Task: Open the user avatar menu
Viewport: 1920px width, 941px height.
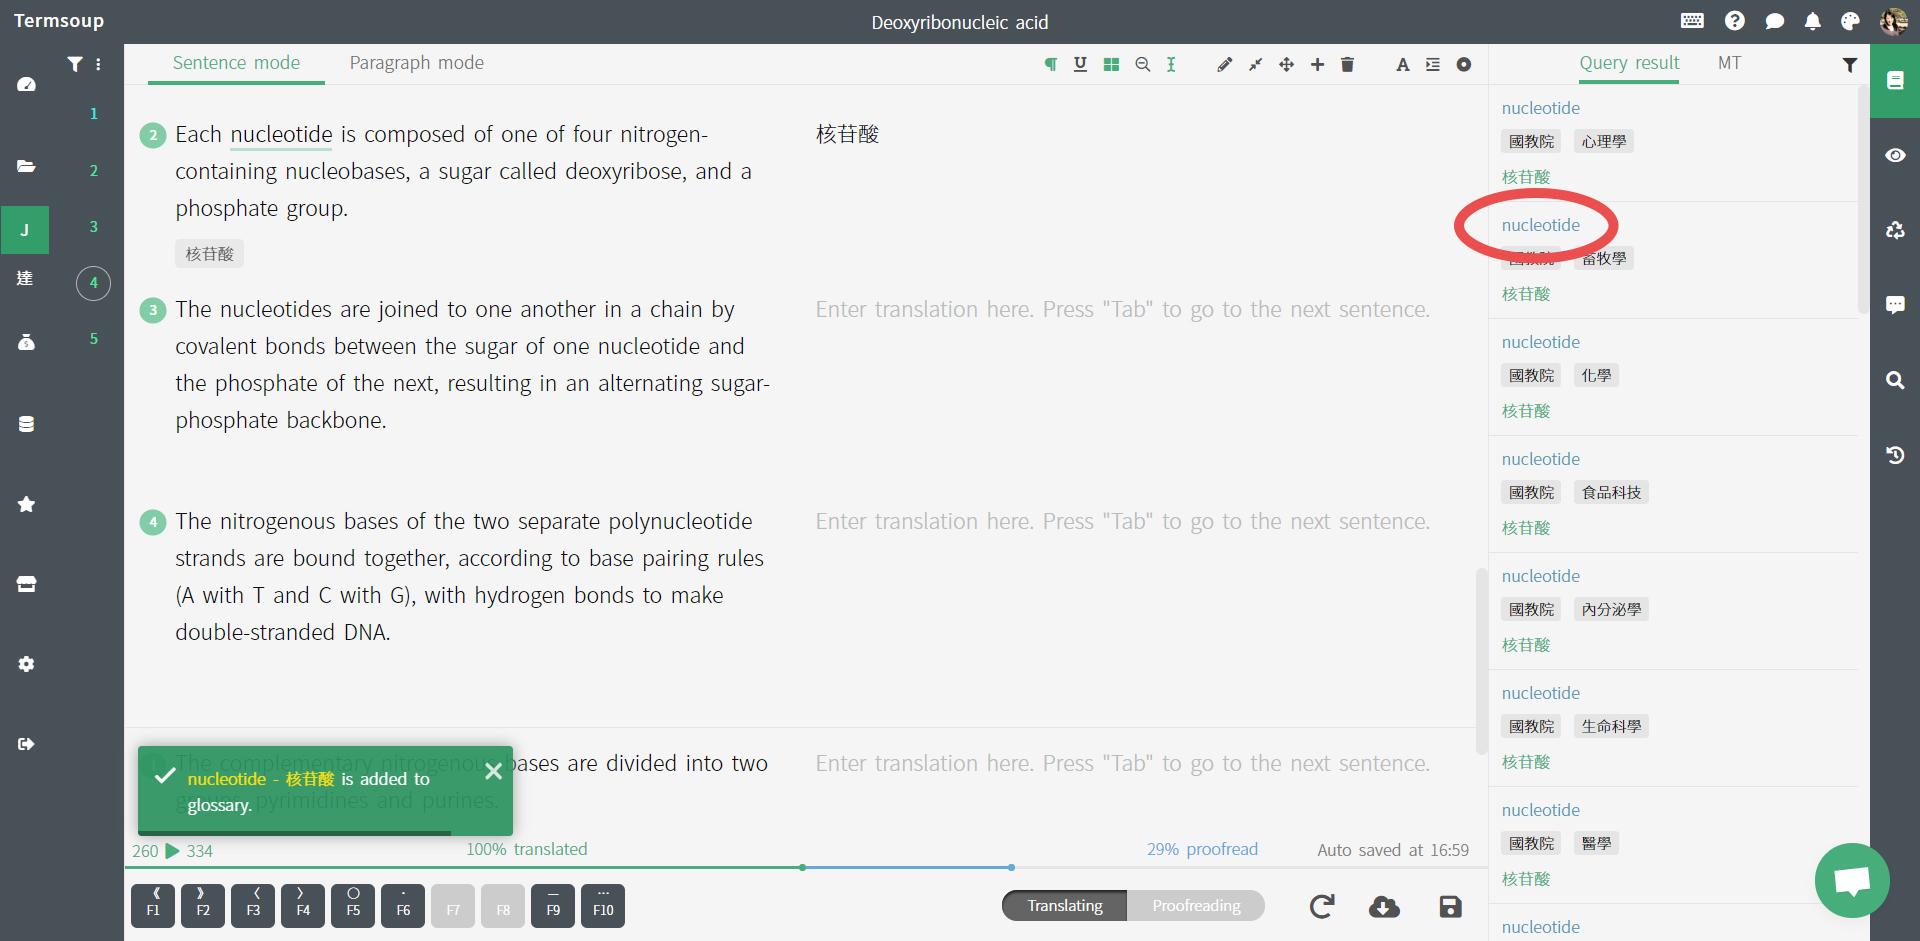Action: [1894, 21]
